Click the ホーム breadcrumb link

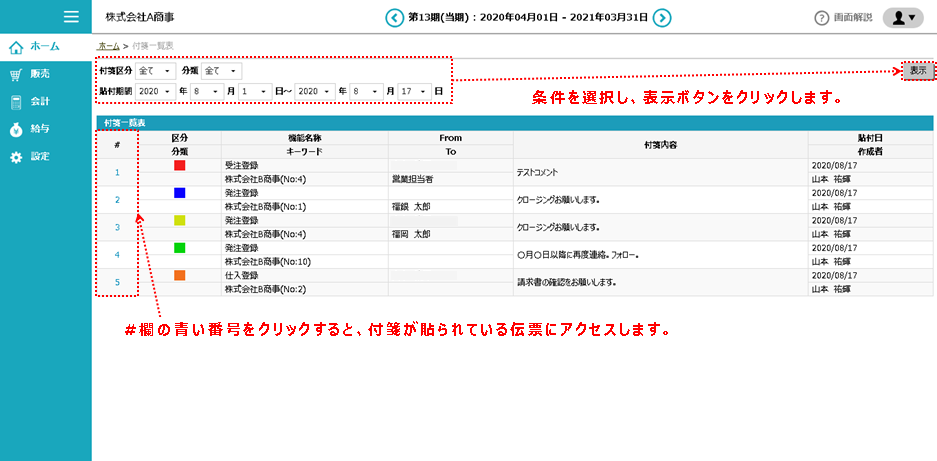108,46
